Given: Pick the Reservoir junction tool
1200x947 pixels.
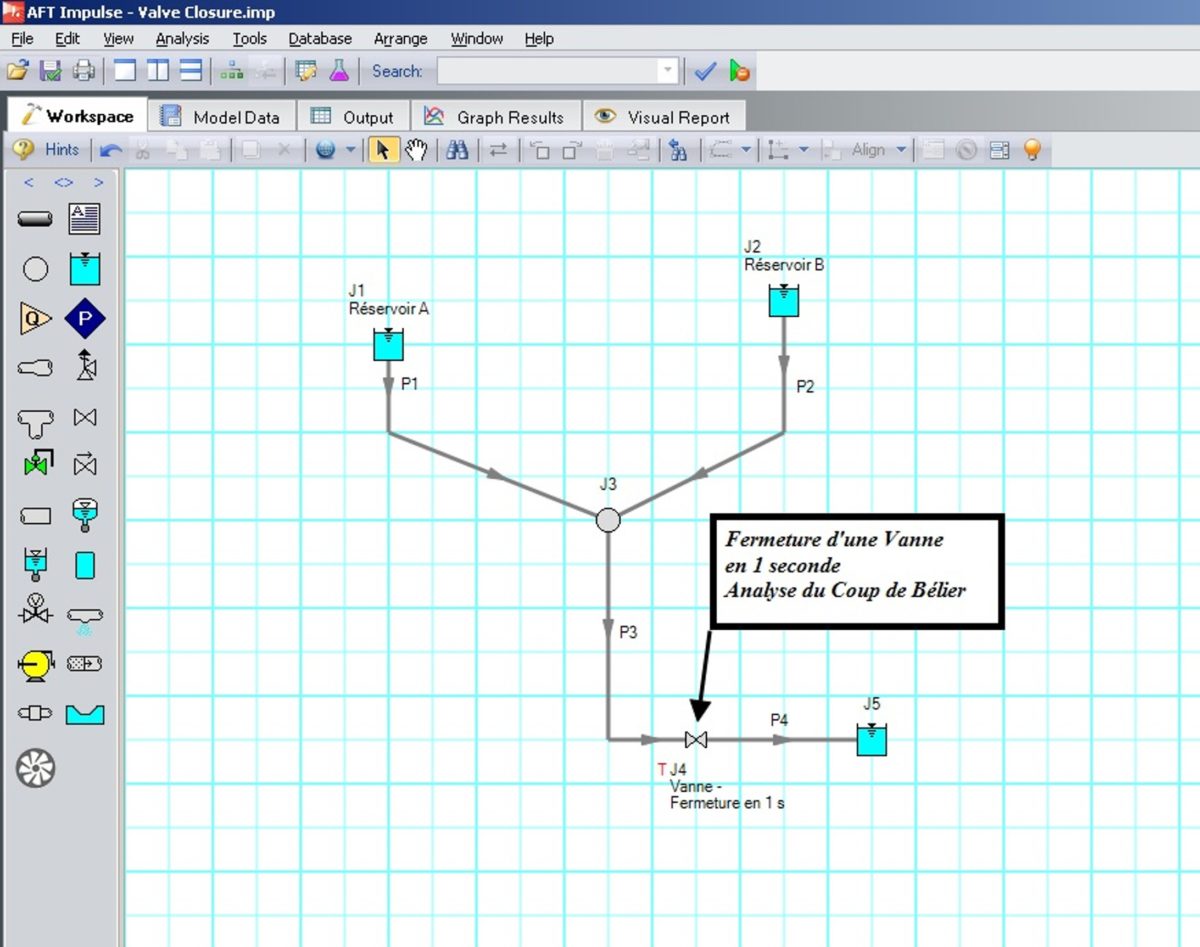Looking at the screenshot, I should (85, 269).
